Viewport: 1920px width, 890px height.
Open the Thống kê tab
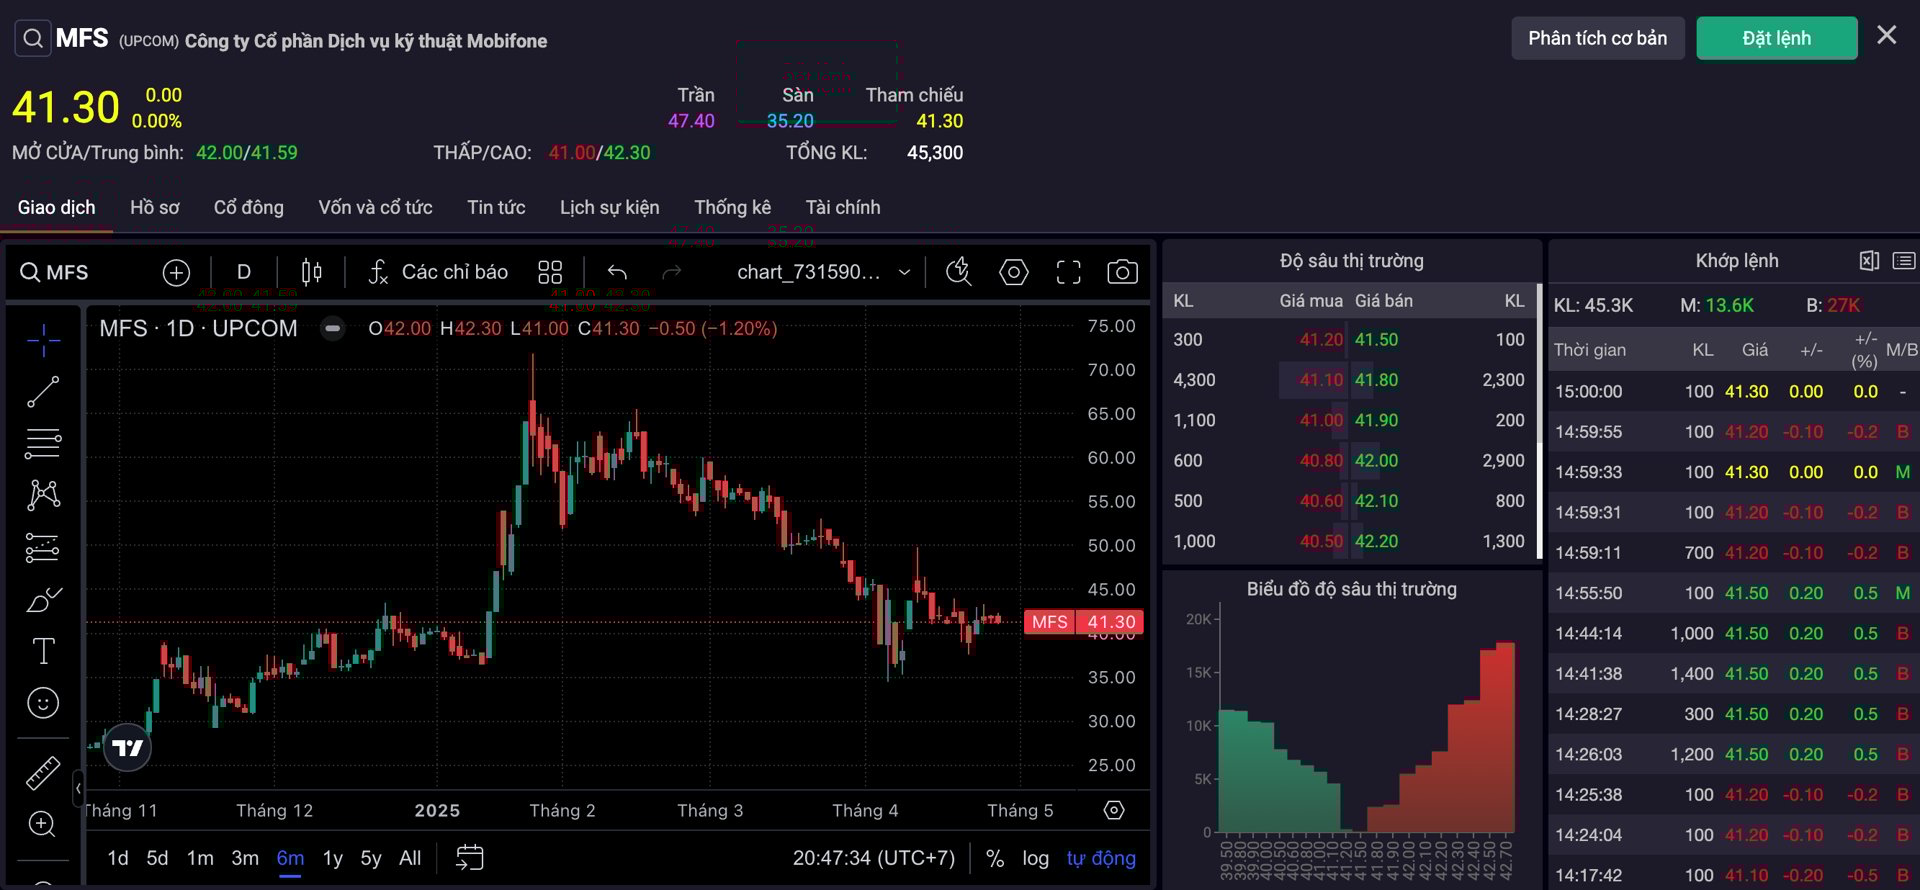732,207
